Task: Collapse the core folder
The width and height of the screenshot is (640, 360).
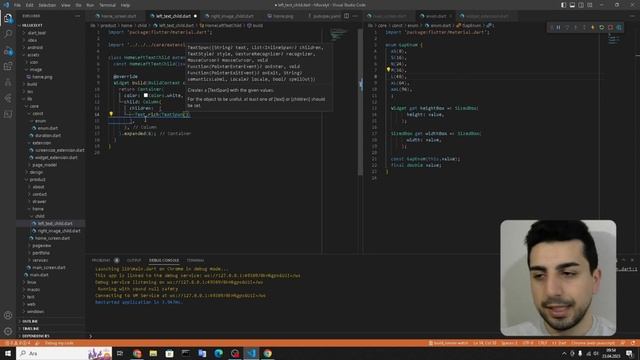Action: tap(33, 106)
